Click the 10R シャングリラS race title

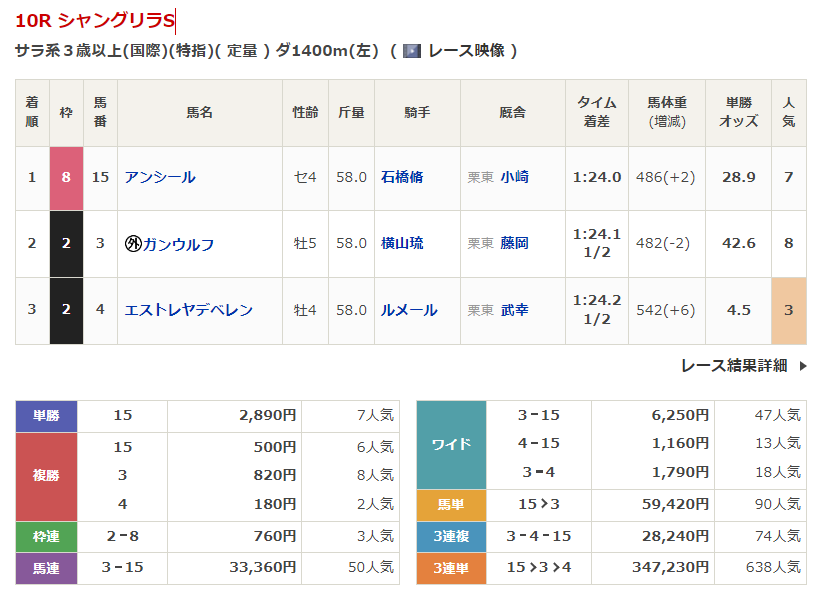pyautogui.click(x=95, y=20)
